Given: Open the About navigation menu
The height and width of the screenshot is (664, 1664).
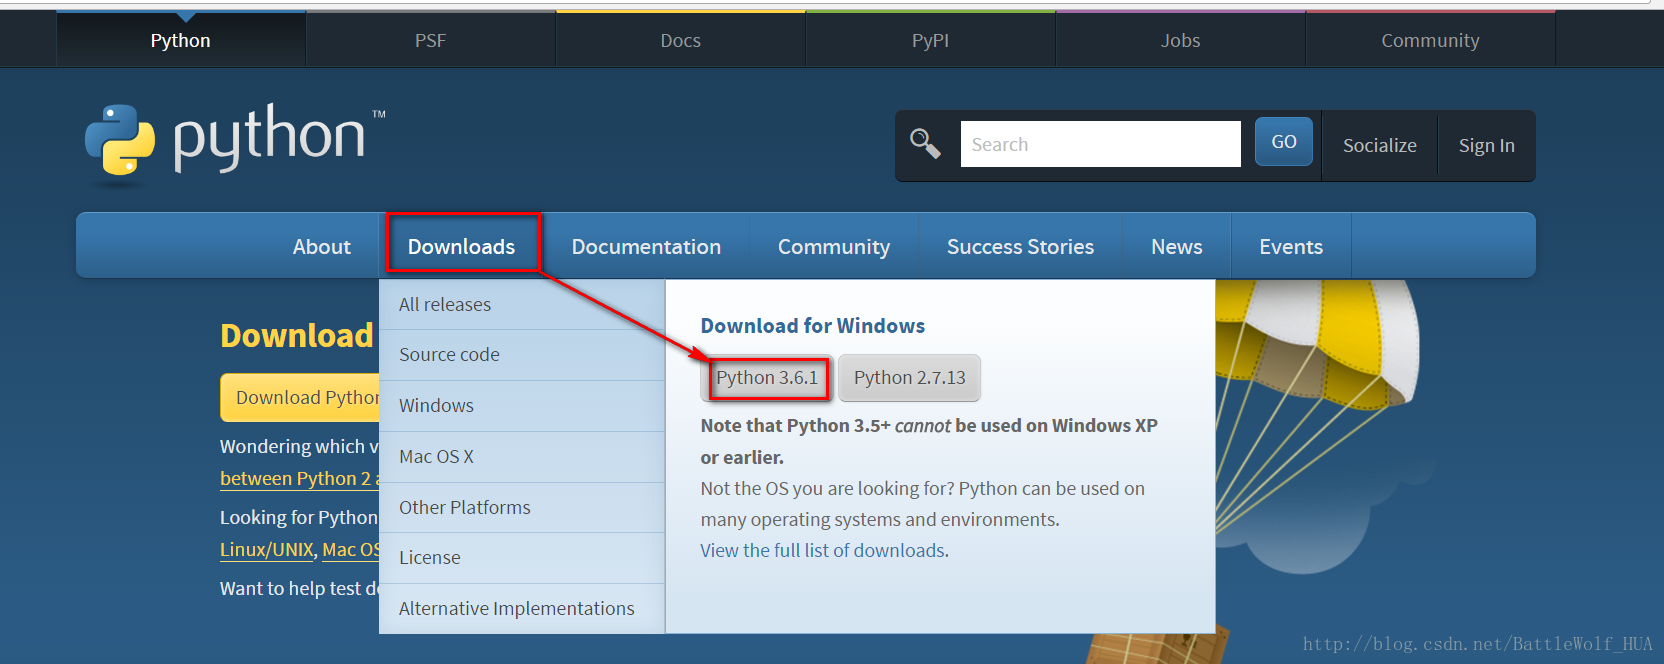Looking at the screenshot, I should point(322,246).
